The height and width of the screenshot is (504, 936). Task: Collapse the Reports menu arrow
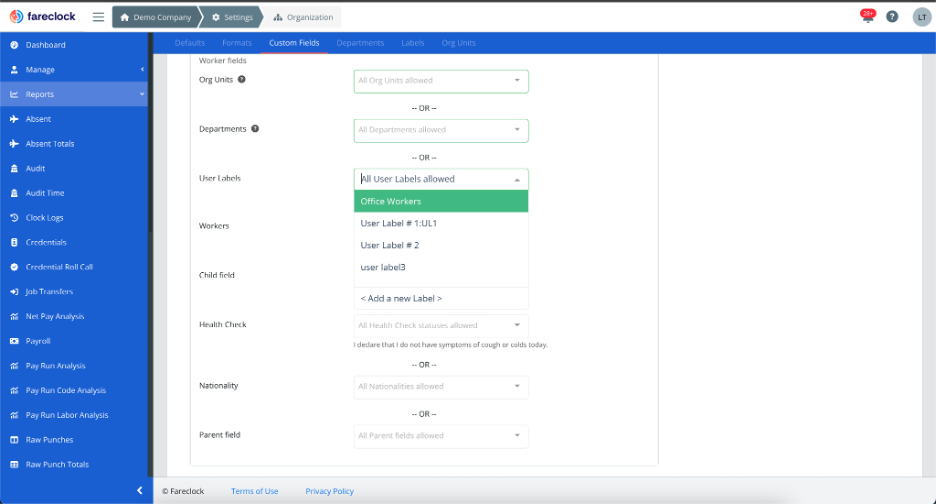142,94
